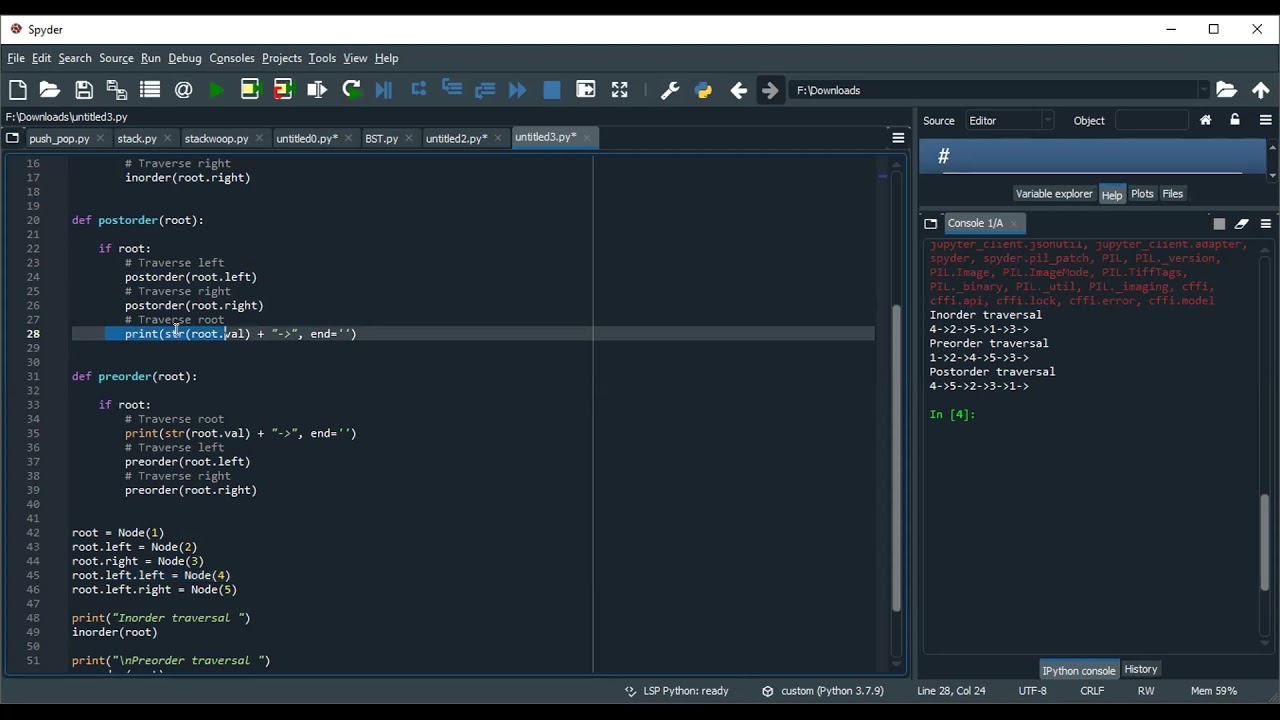The image size is (1280, 720).
Task: Run current cell and advance to next
Action: coord(284,90)
